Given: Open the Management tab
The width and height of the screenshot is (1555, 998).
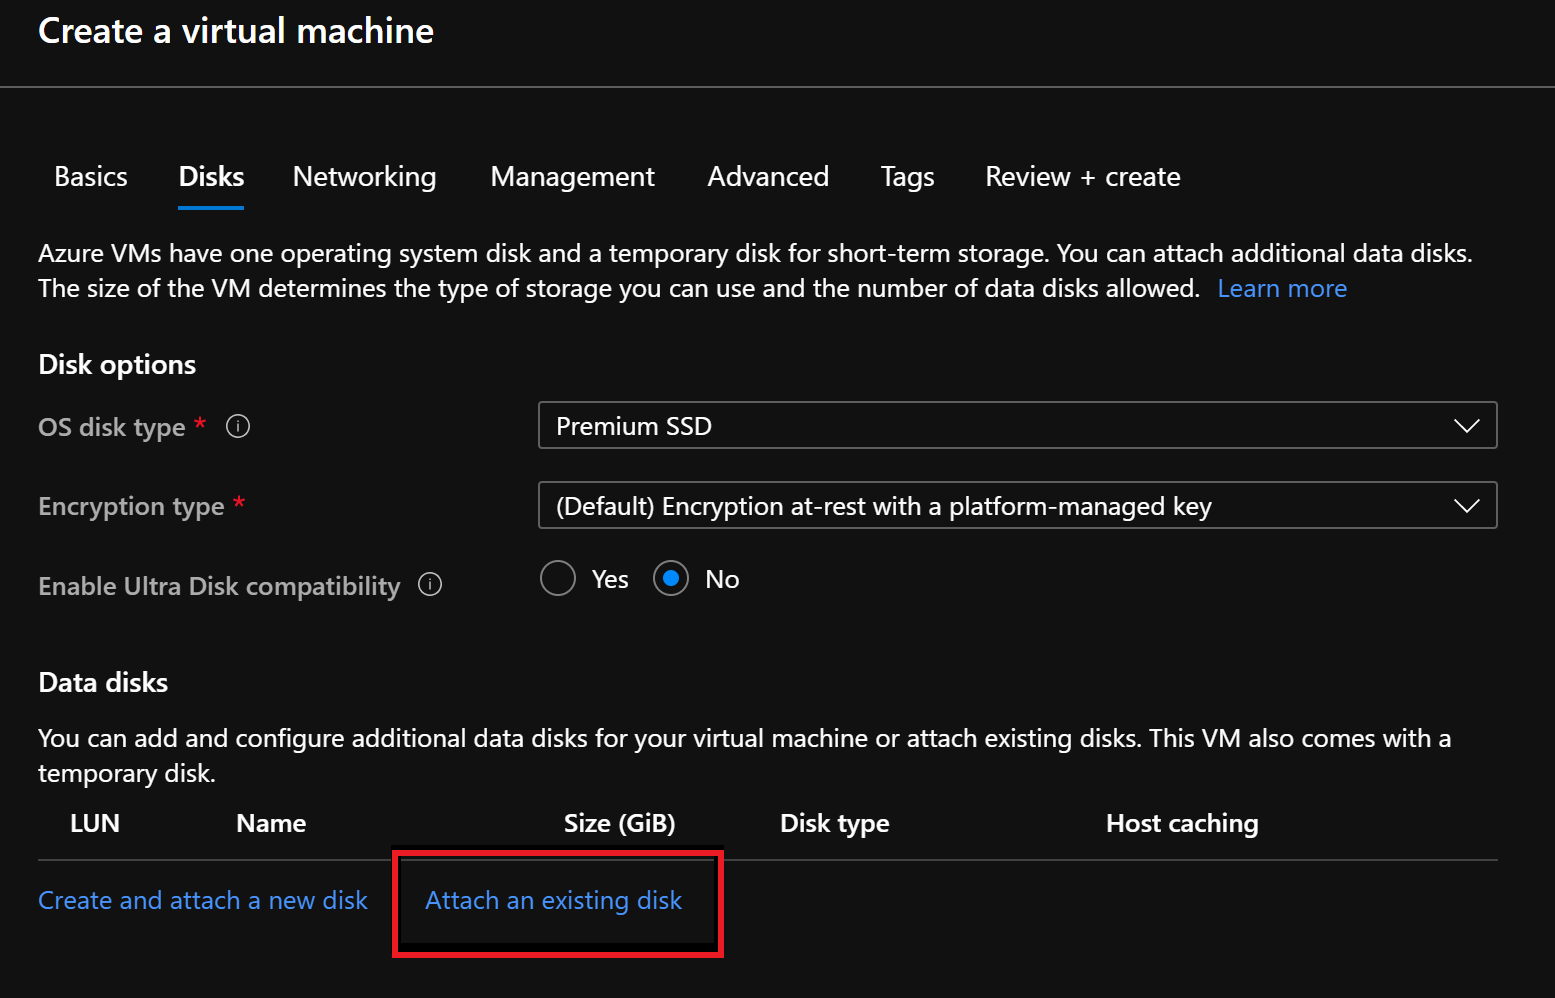Looking at the screenshot, I should pos(572,177).
